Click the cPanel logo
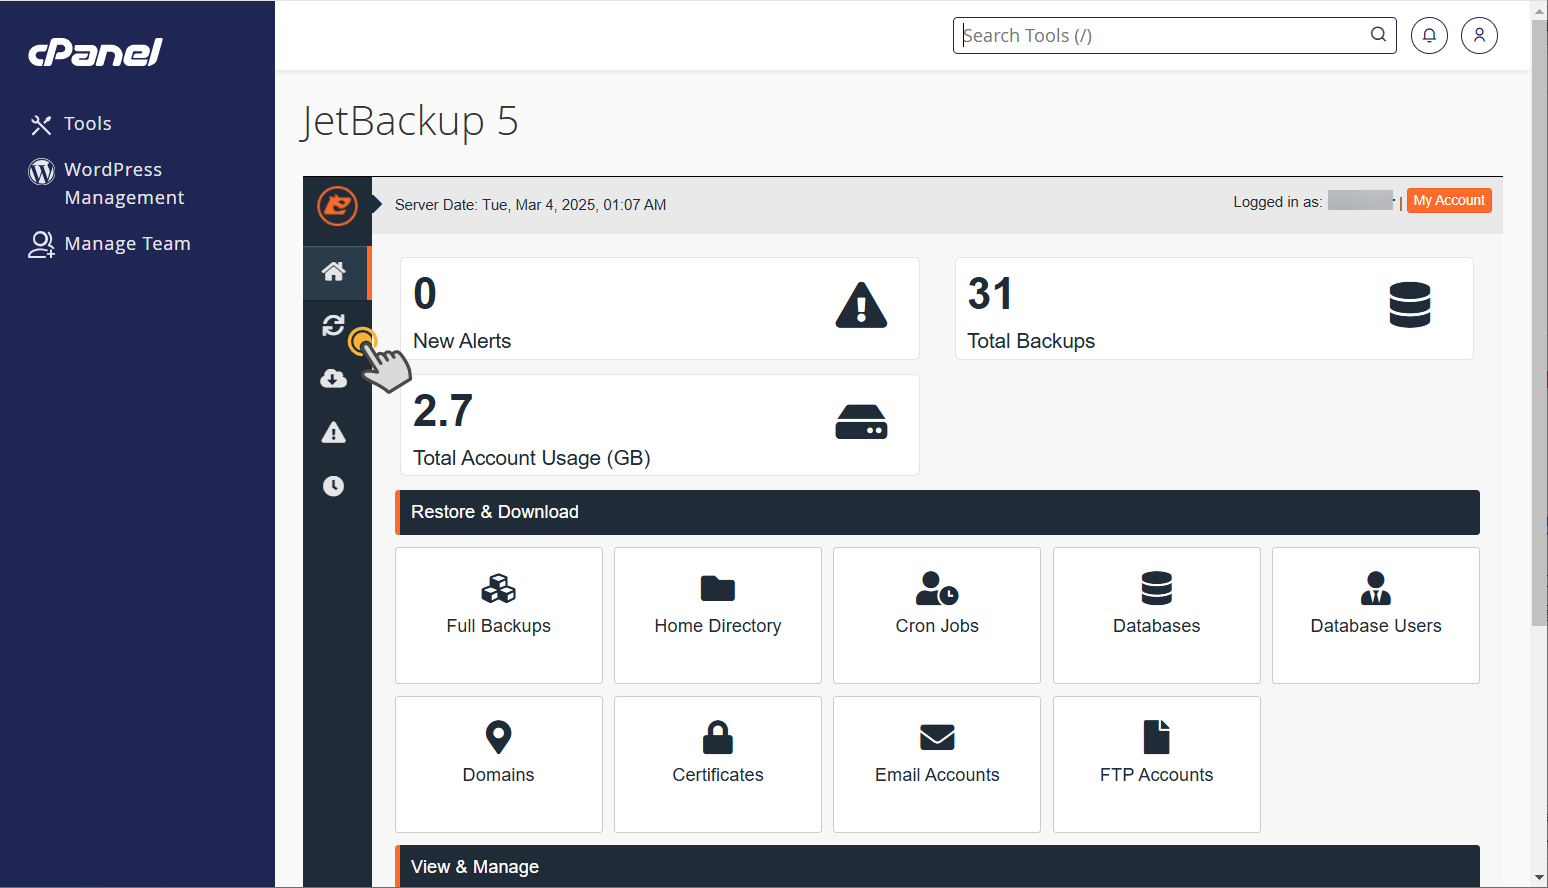This screenshot has height=888, width=1548. (95, 53)
